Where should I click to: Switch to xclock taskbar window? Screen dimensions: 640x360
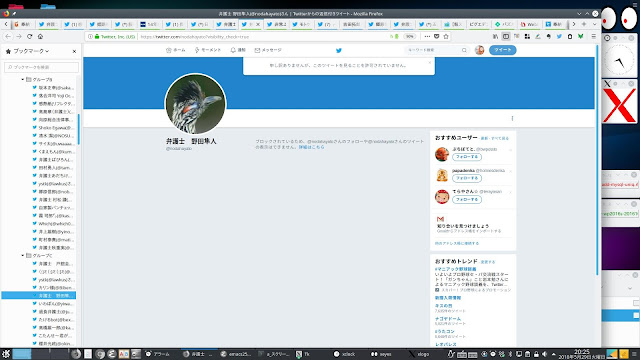345,354
